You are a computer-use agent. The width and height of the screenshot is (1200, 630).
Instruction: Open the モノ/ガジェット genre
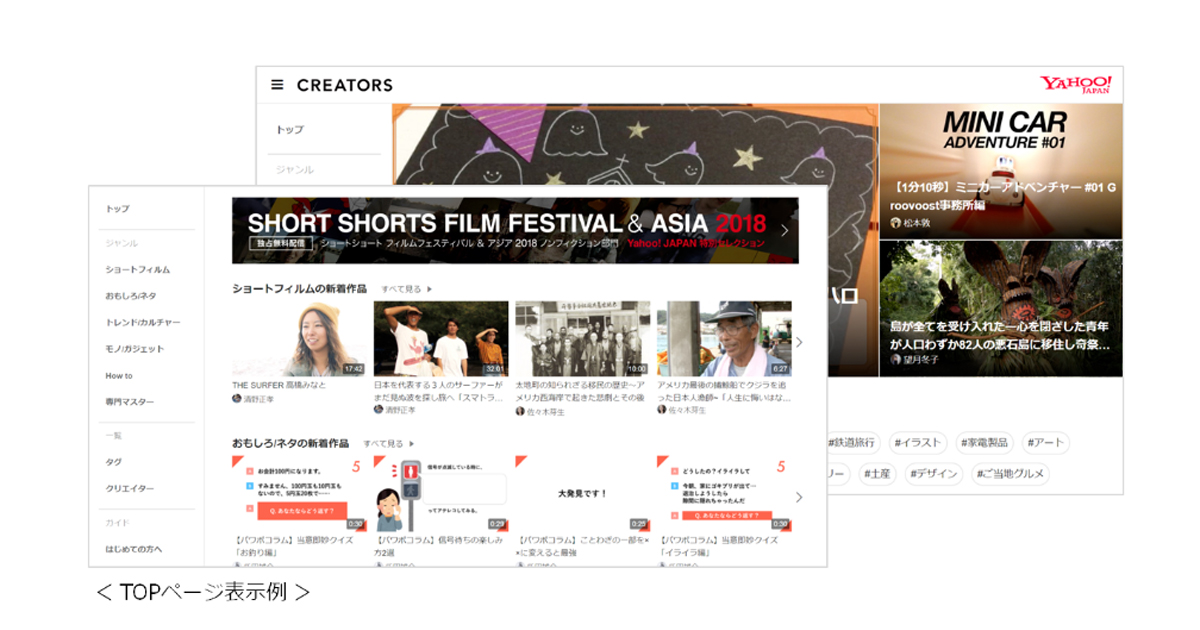pyautogui.click(x=135, y=349)
